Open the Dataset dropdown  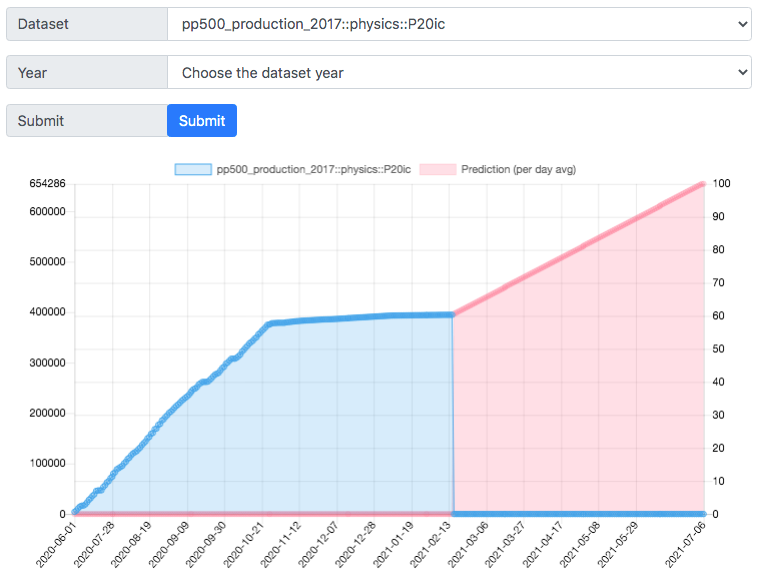pyautogui.click(x=459, y=24)
